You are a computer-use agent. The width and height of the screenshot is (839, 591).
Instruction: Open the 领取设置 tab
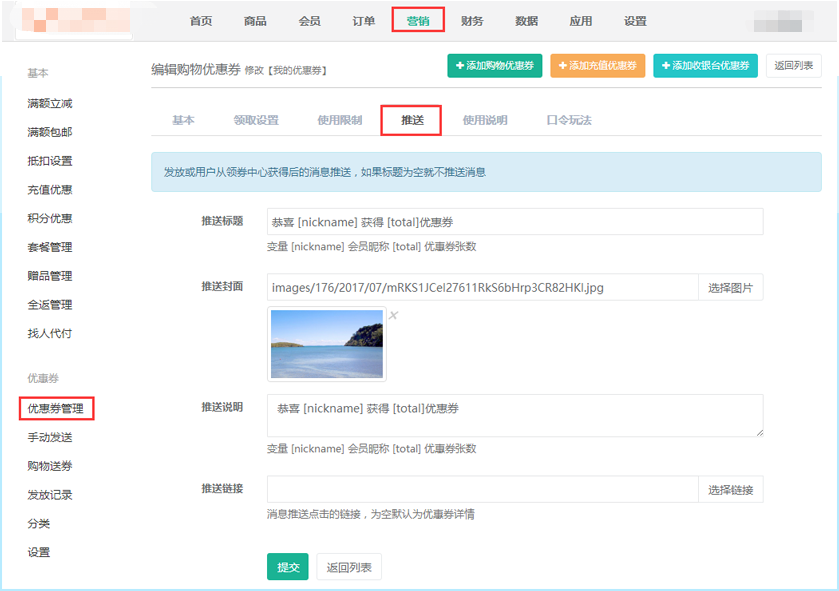point(256,120)
